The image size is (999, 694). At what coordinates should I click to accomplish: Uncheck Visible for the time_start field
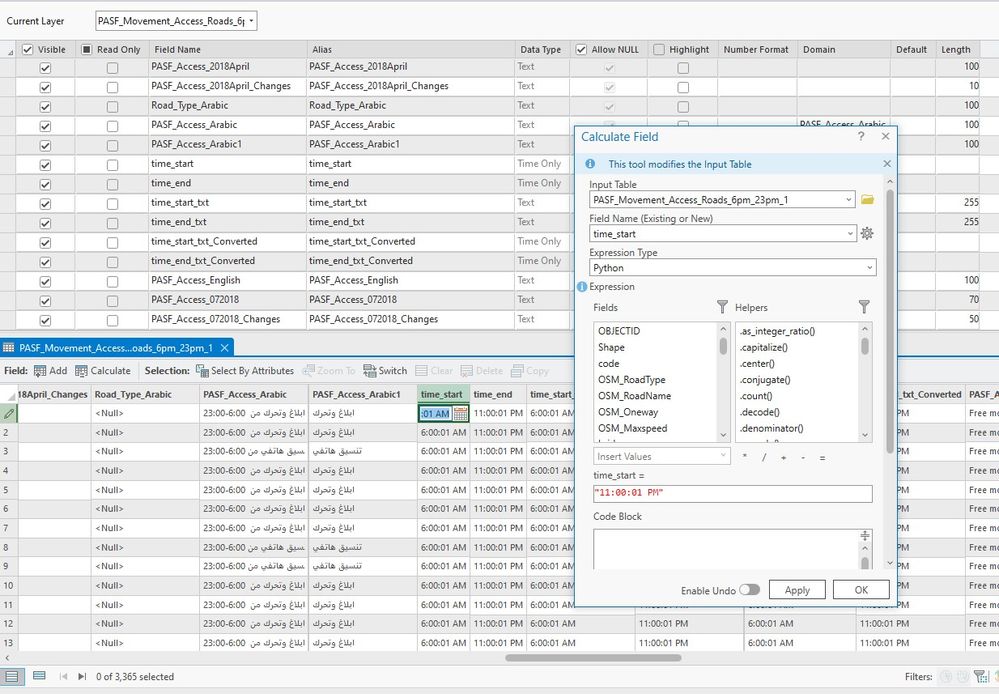[45, 164]
